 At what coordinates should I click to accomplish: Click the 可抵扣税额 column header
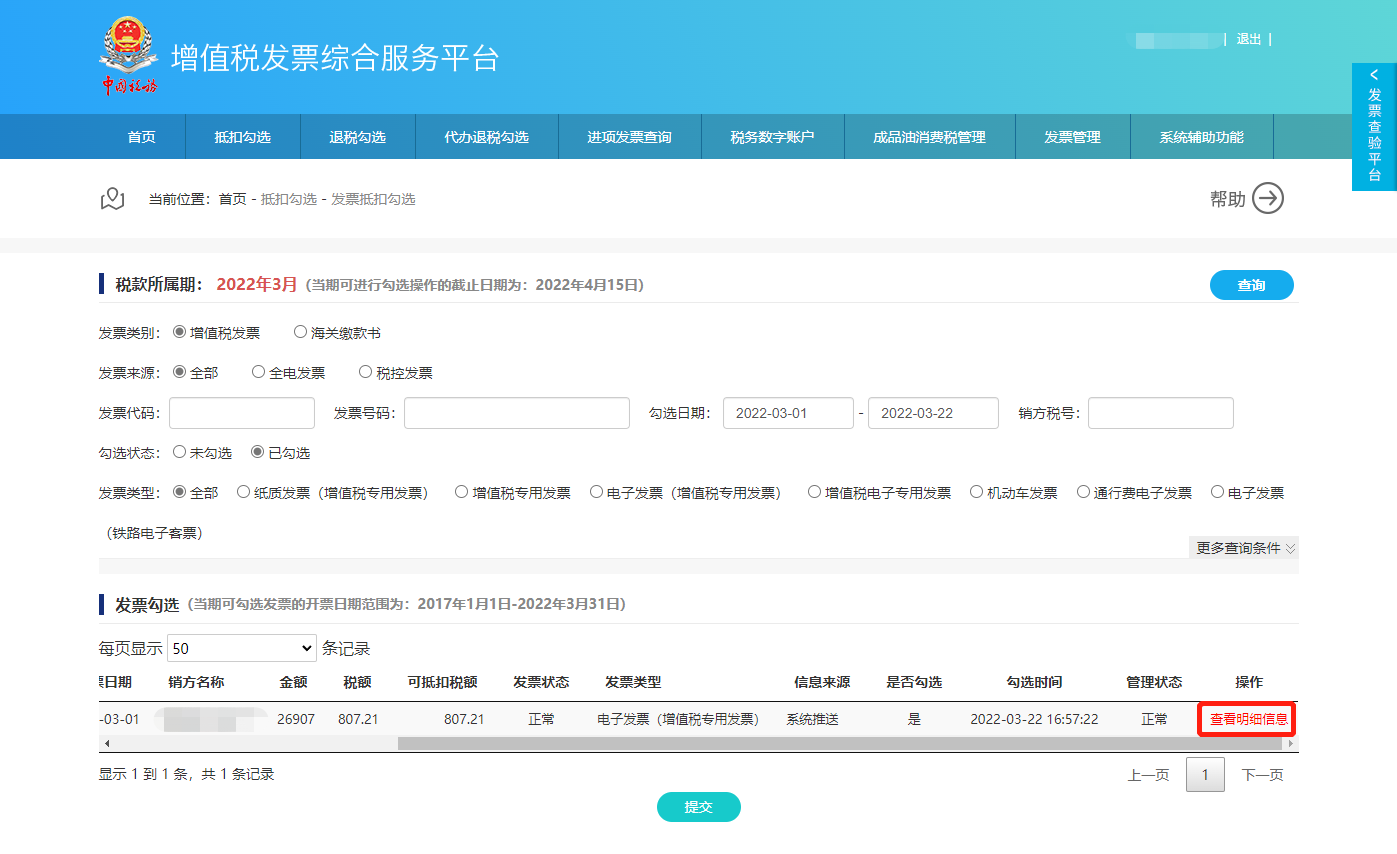[x=443, y=682]
